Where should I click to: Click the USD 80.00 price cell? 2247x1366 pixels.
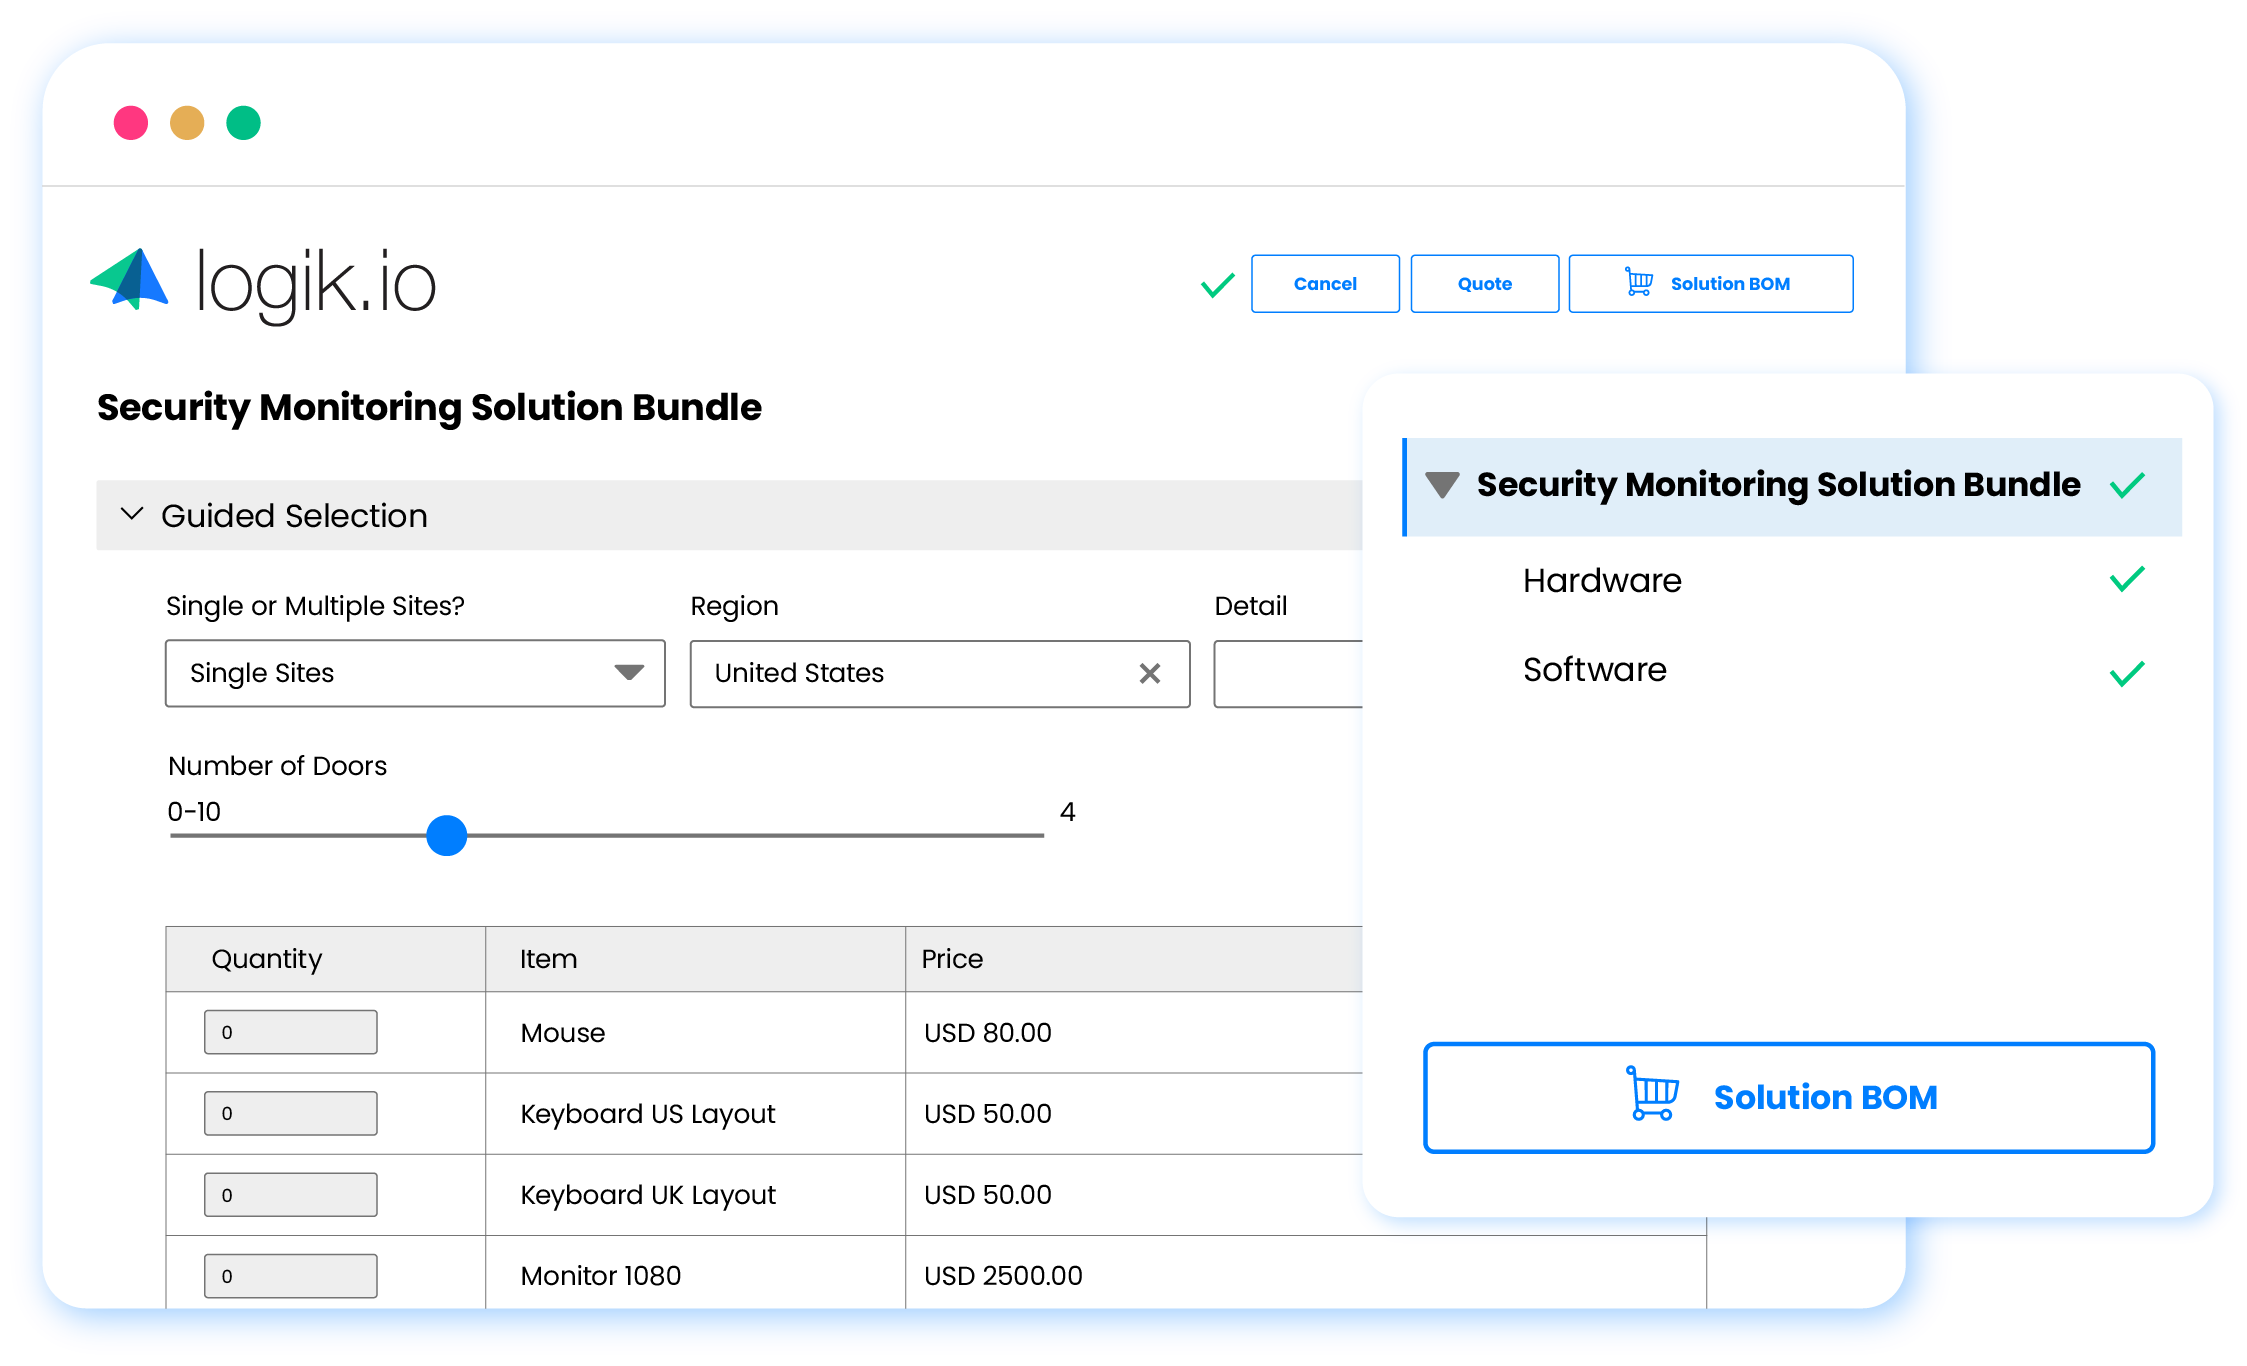1134,1033
